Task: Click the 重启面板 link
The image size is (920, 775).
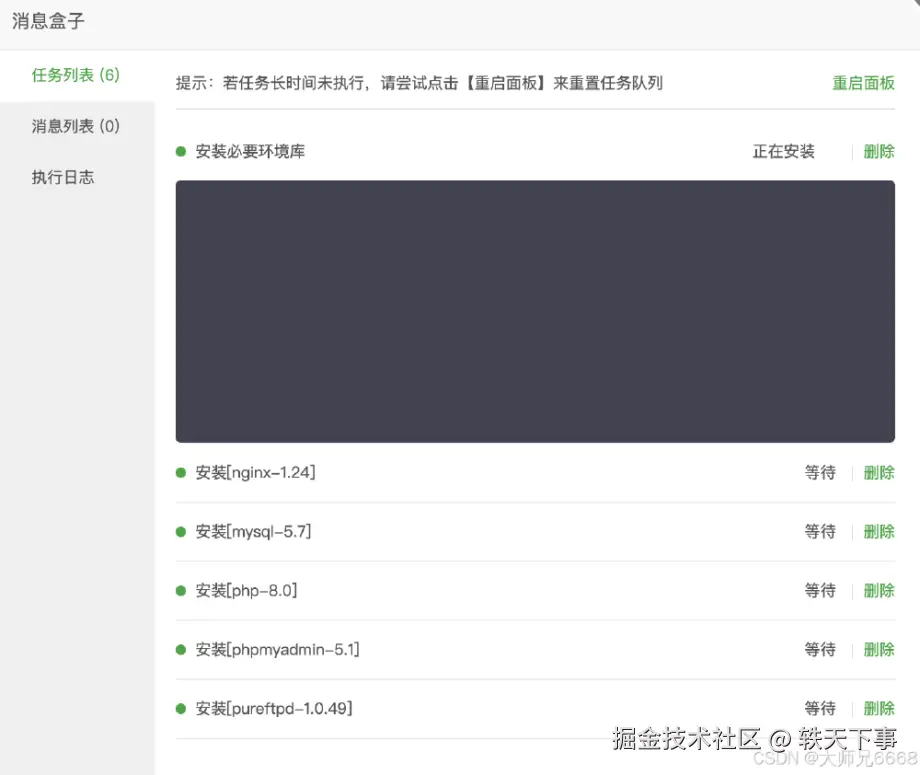Action: pyautogui.click(x=863, y=83)
